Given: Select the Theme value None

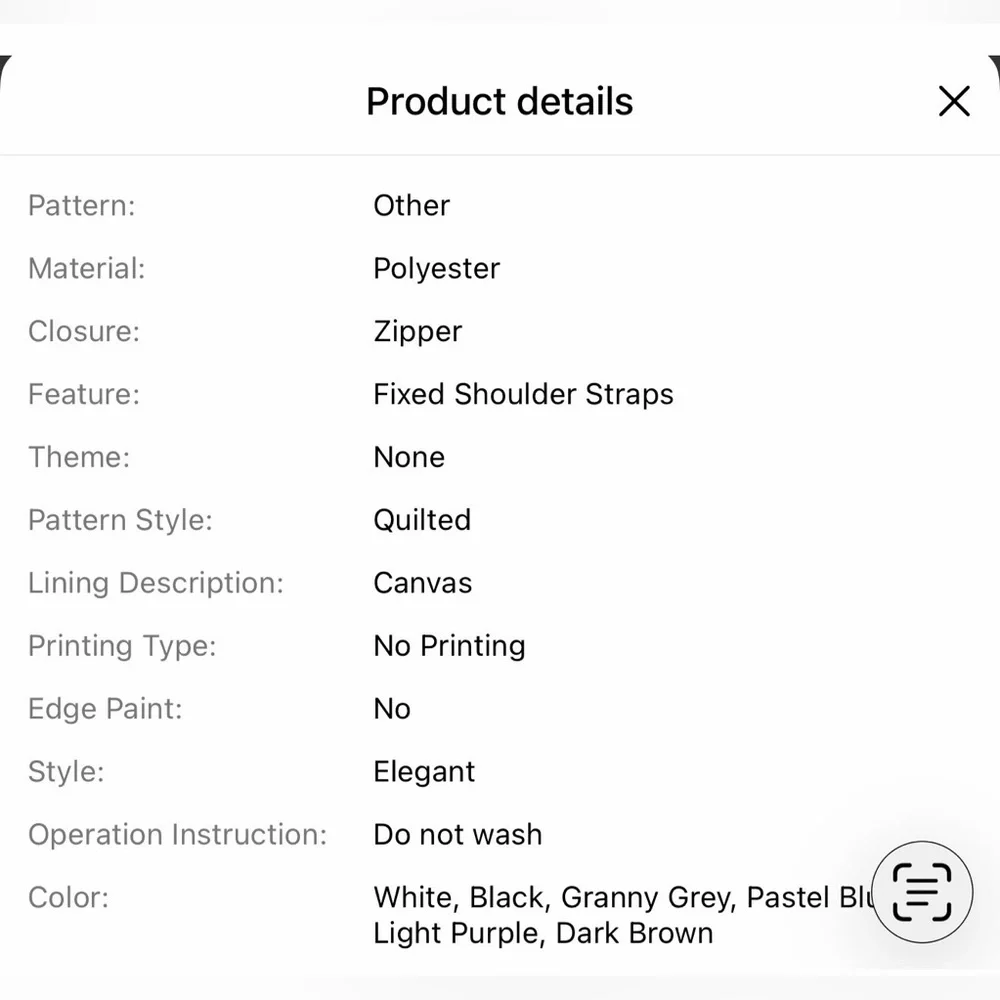Looking at the screenshot, I should (409, 457).
